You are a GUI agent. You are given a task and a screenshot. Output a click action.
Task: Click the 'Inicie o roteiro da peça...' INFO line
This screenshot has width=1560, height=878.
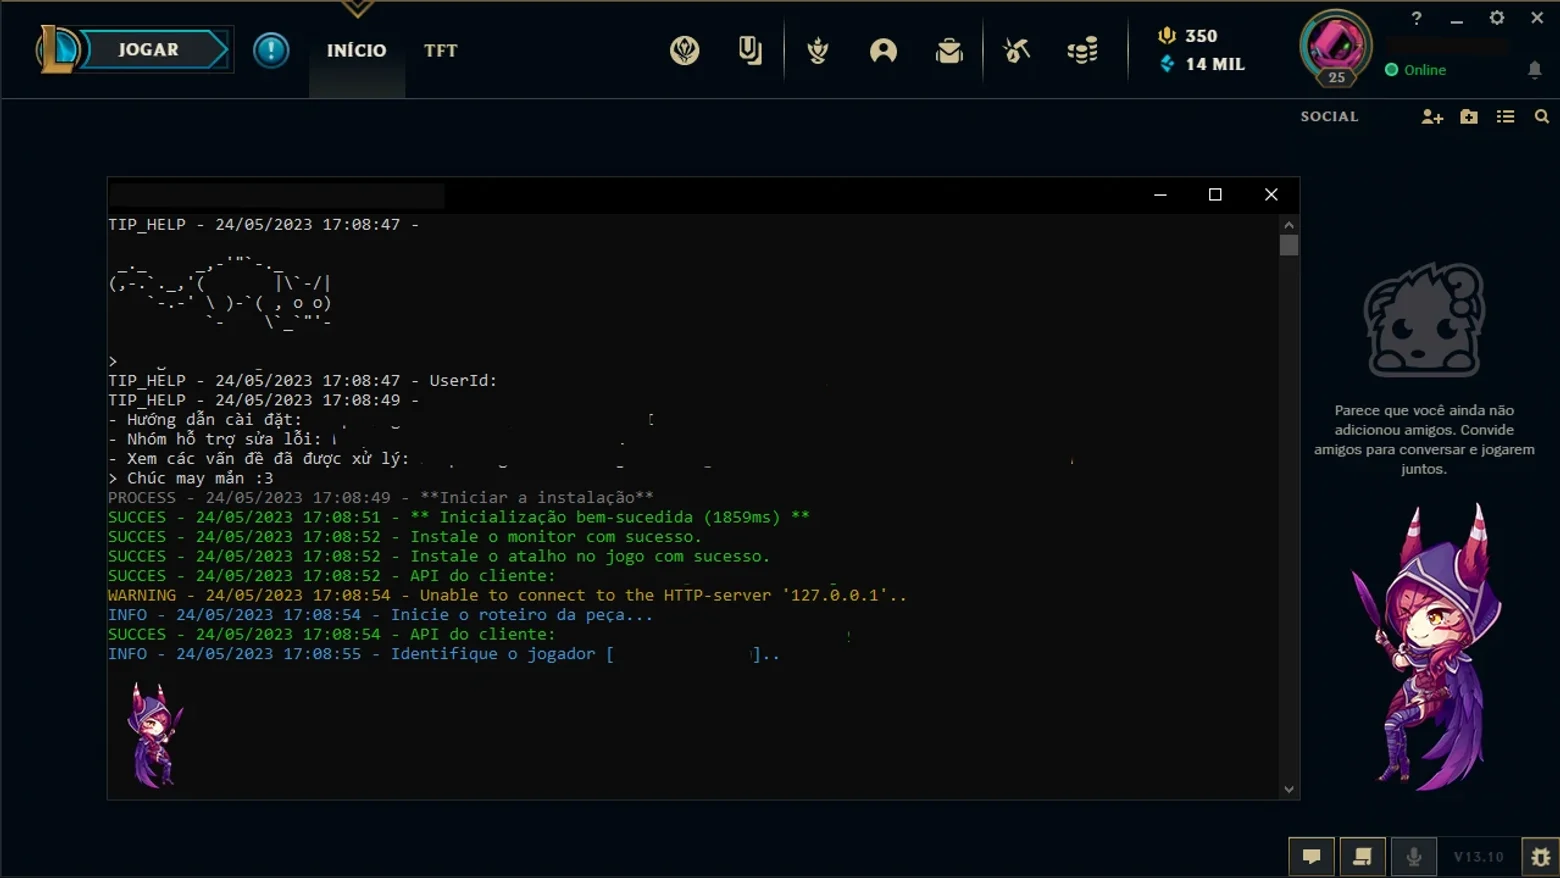tap(381, 615)
